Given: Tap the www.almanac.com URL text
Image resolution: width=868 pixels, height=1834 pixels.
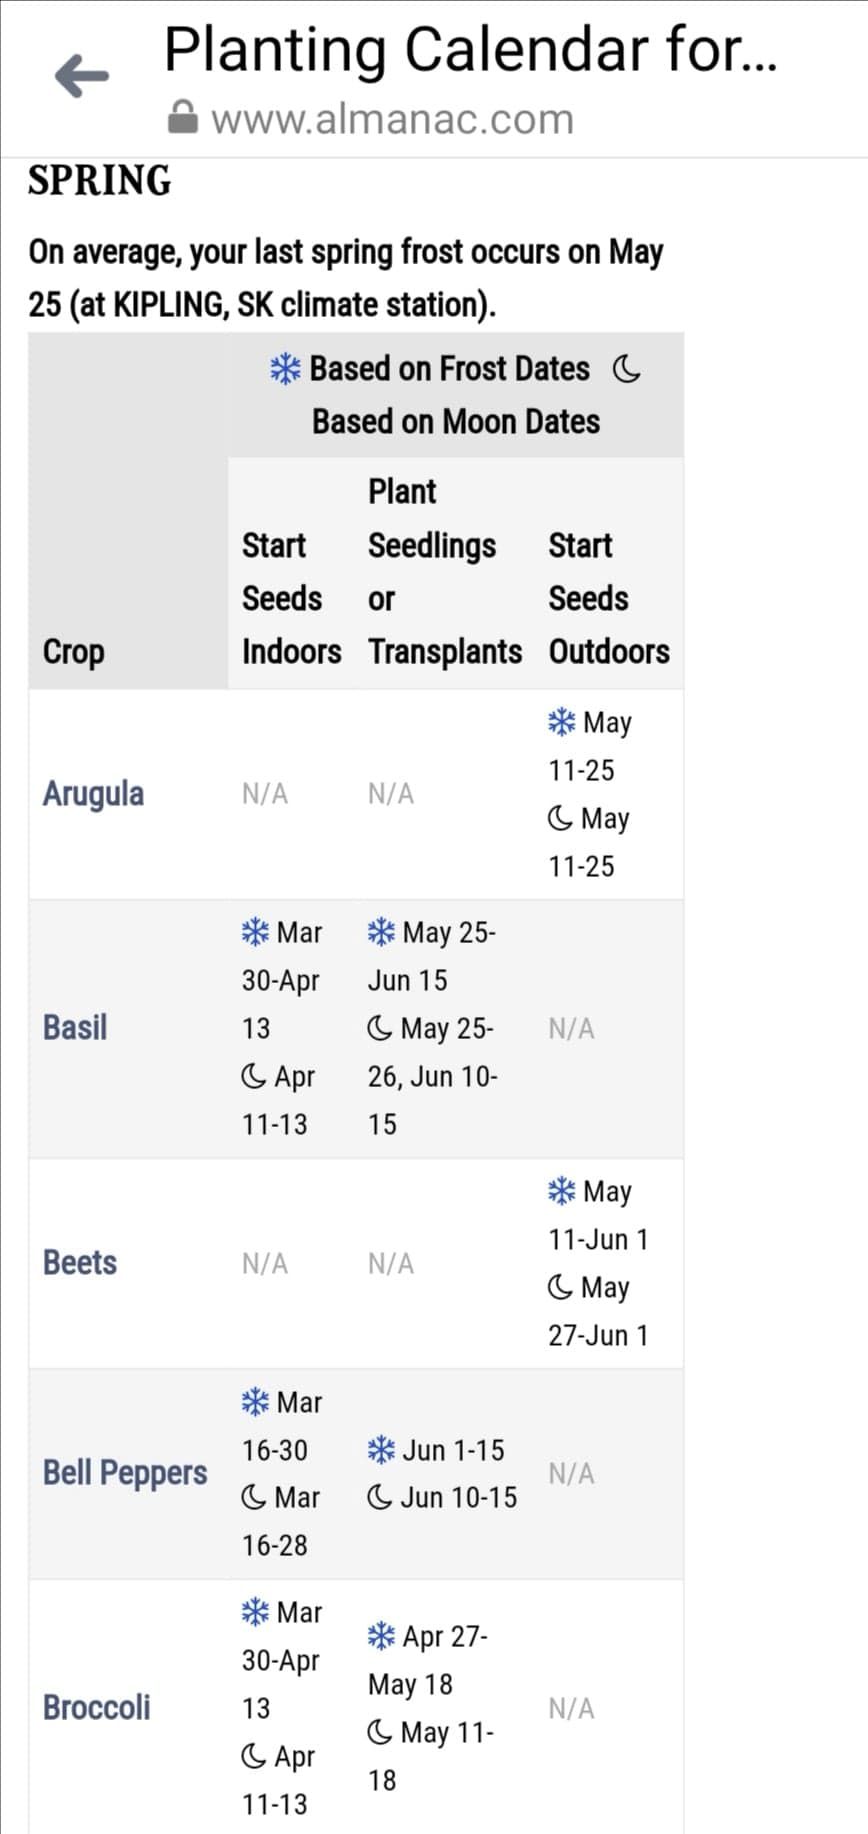Looking at the screenshot, I should (x=392, y=119).
